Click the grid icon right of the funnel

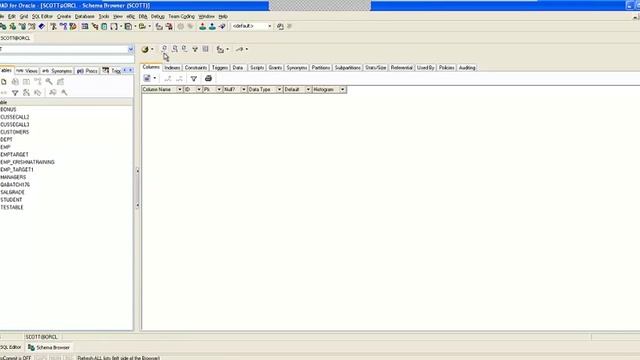point(205,49)
